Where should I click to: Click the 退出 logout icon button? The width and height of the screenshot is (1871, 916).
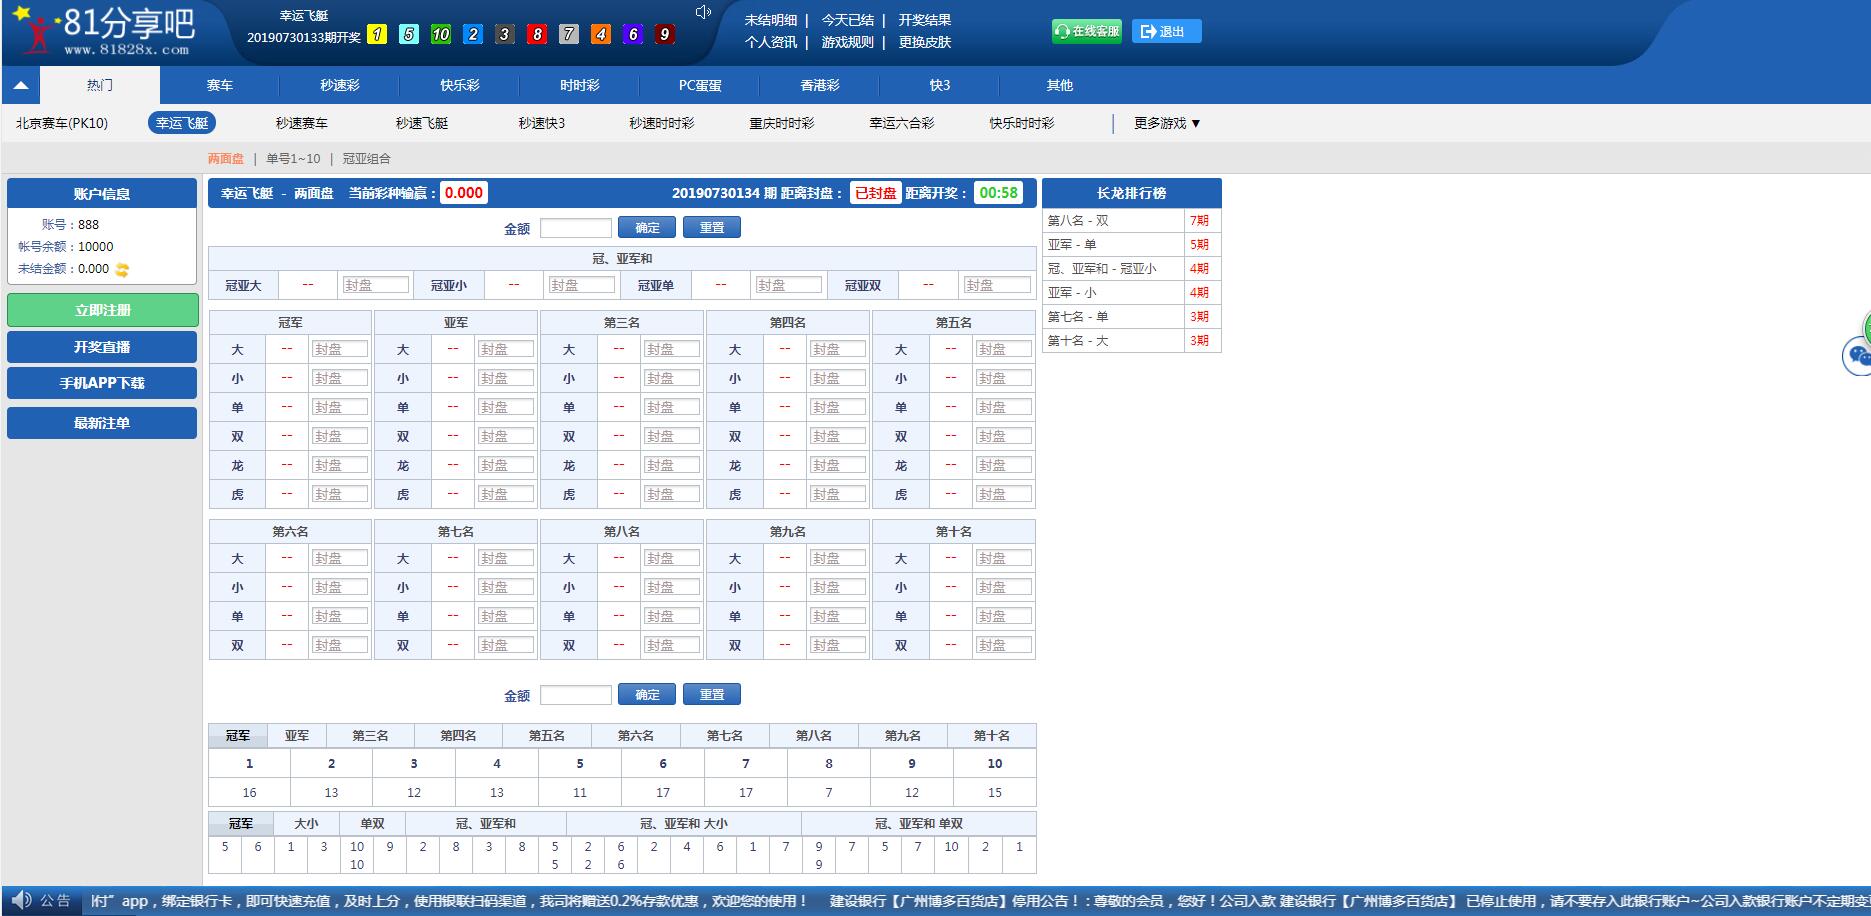click(1166, 31)
